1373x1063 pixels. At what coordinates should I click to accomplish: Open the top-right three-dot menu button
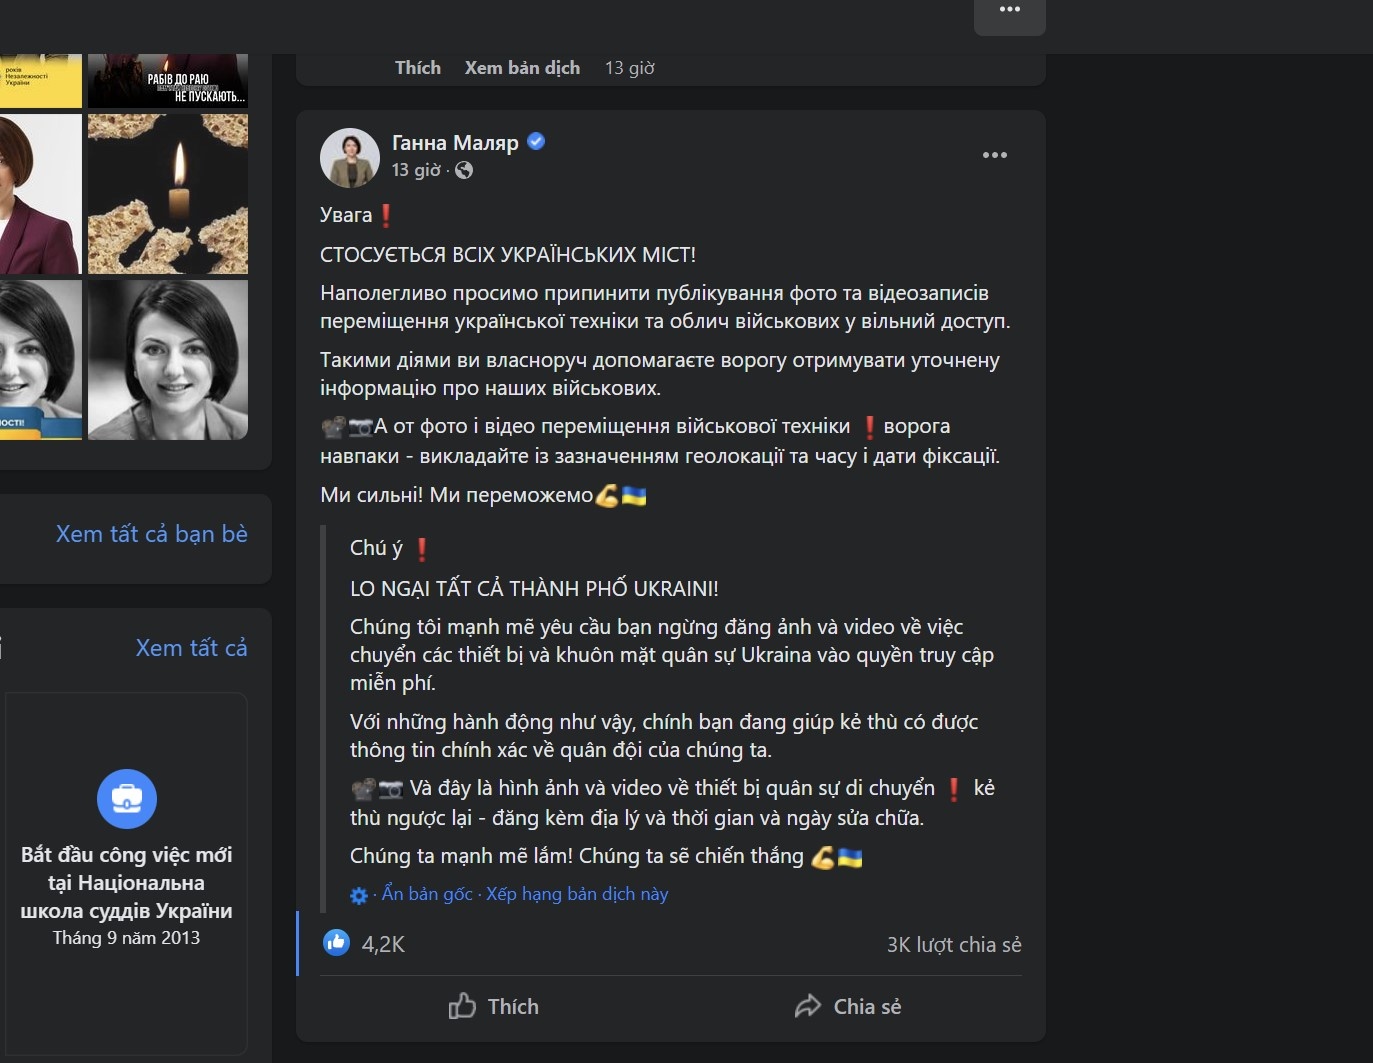pyautogui.click(x=1009, y=11)
